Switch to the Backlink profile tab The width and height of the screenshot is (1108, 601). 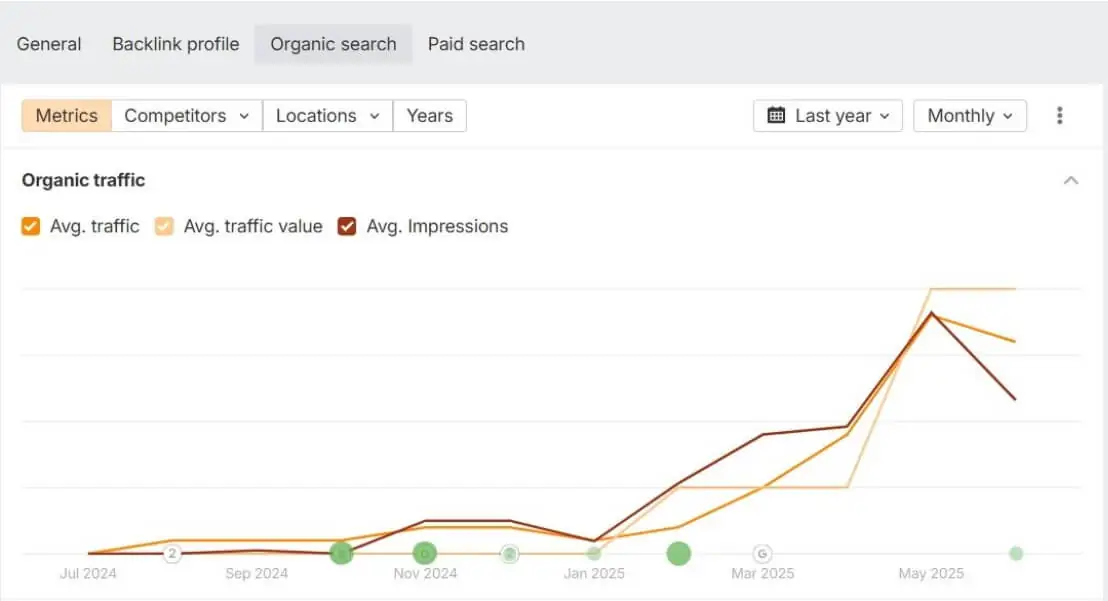(175, 44)
